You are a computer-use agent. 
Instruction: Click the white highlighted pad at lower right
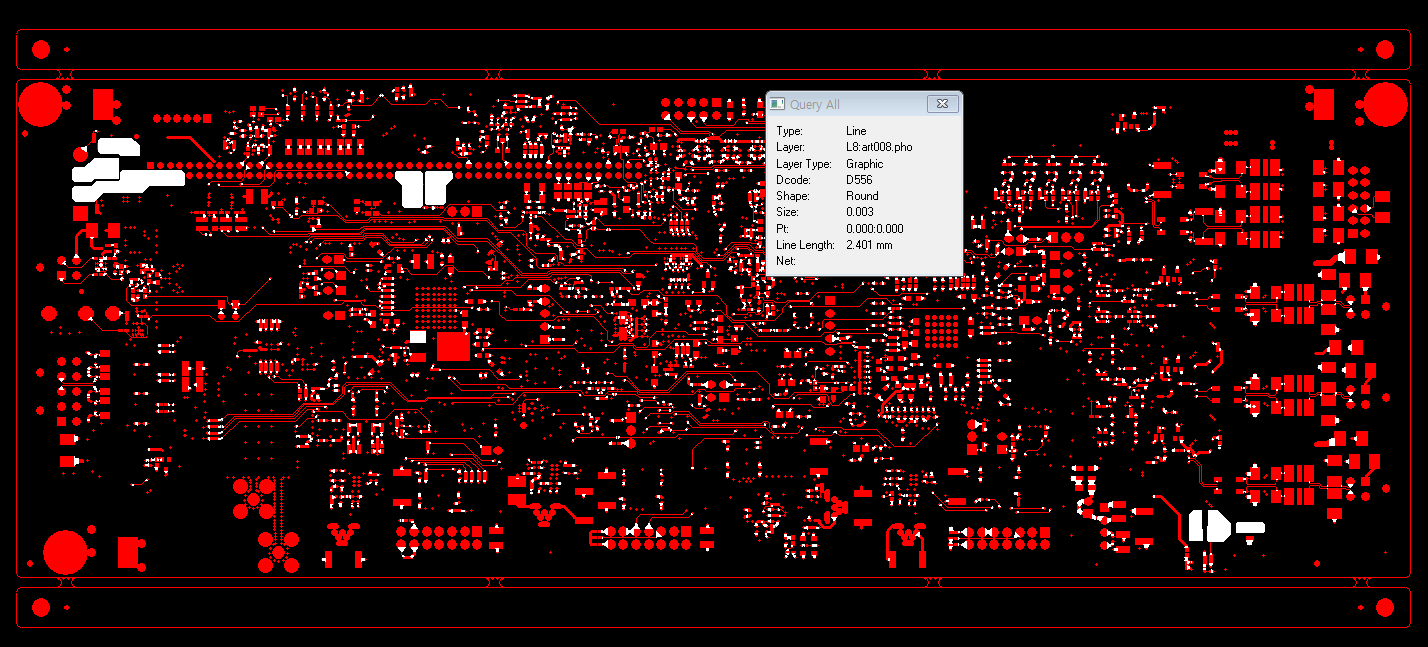[x=1210, y=525]
